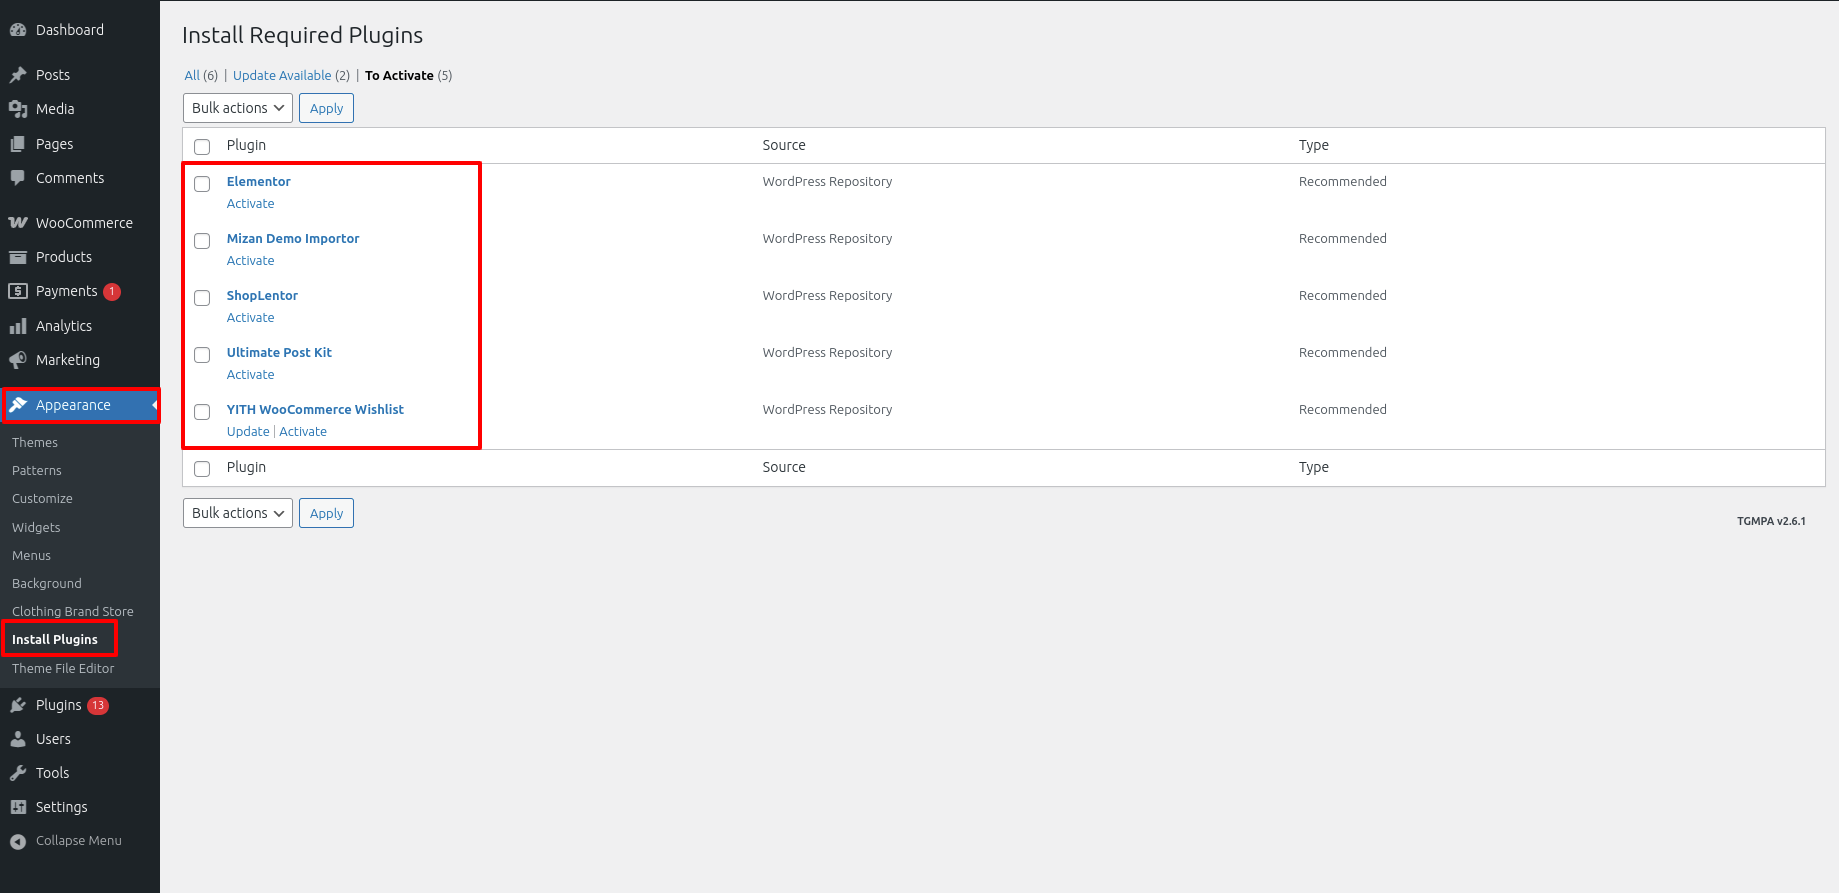
Task: Open Patterns submenu item
Action: coord(37,470)
